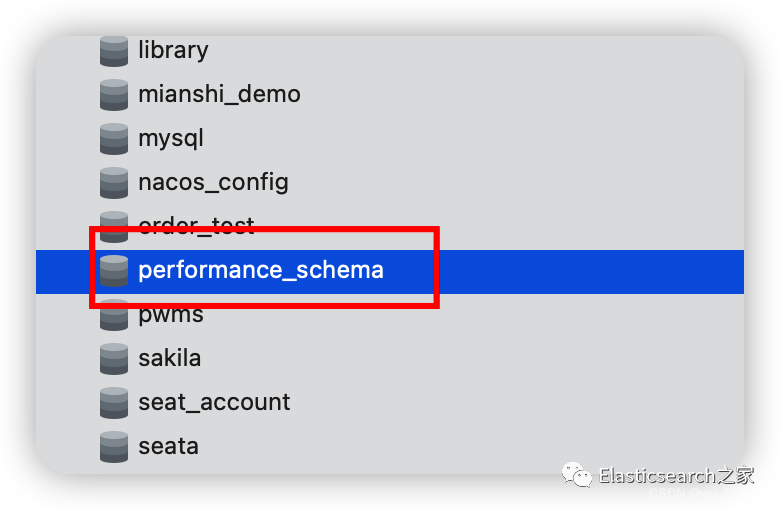The height and width of the screenshot is (510, 780).
Task: Click the seata database icon
Action: coord(114,446)
